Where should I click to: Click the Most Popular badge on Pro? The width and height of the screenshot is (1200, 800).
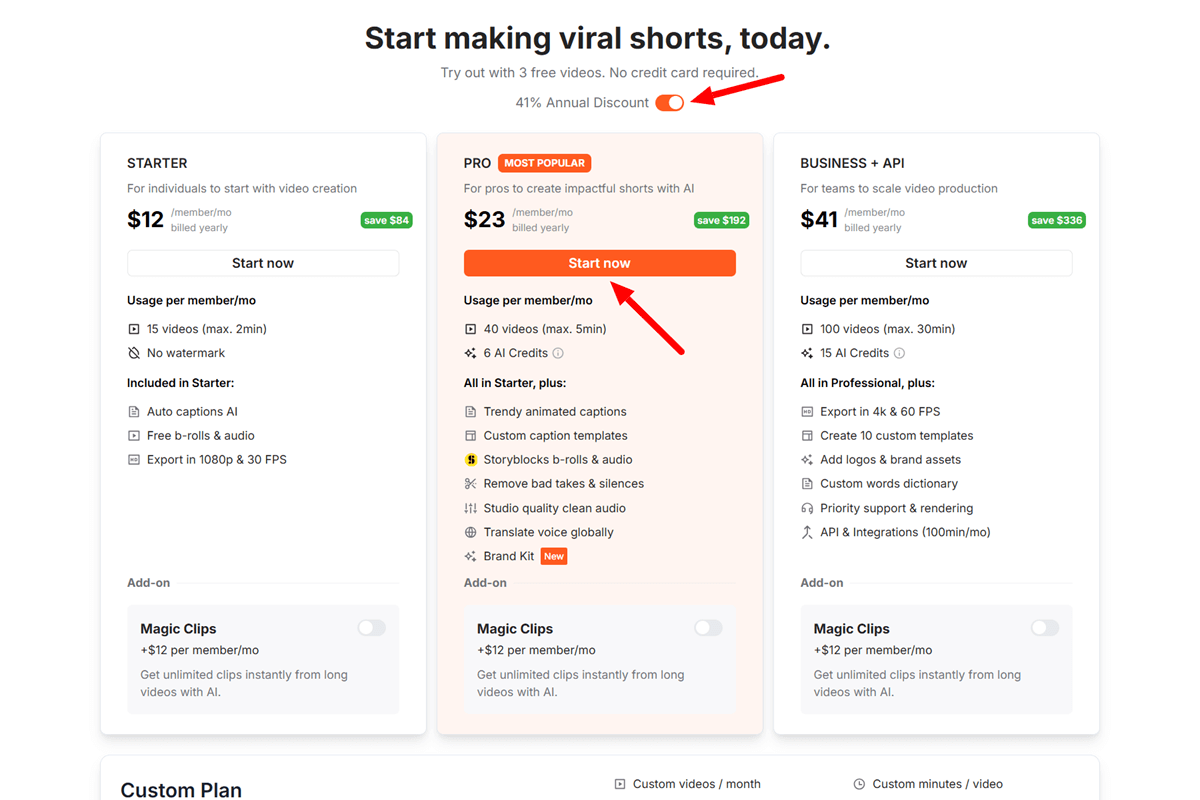pos(545,163)
